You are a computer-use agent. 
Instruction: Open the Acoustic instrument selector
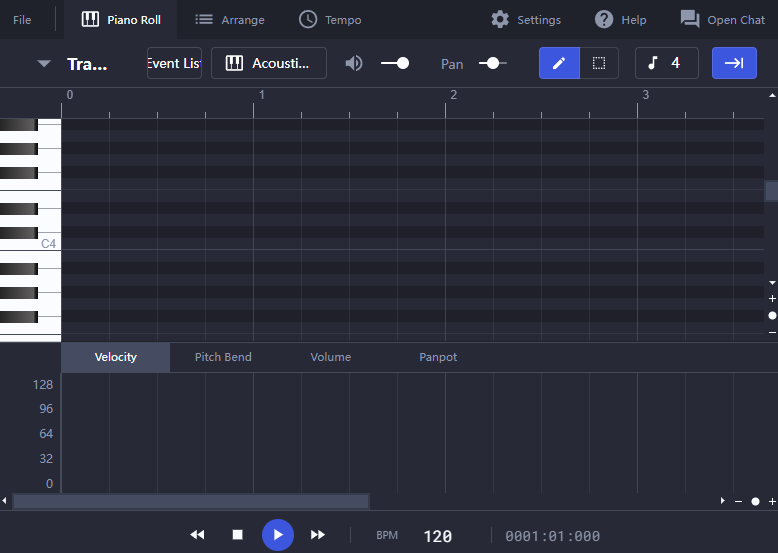(x=268, y=63)
